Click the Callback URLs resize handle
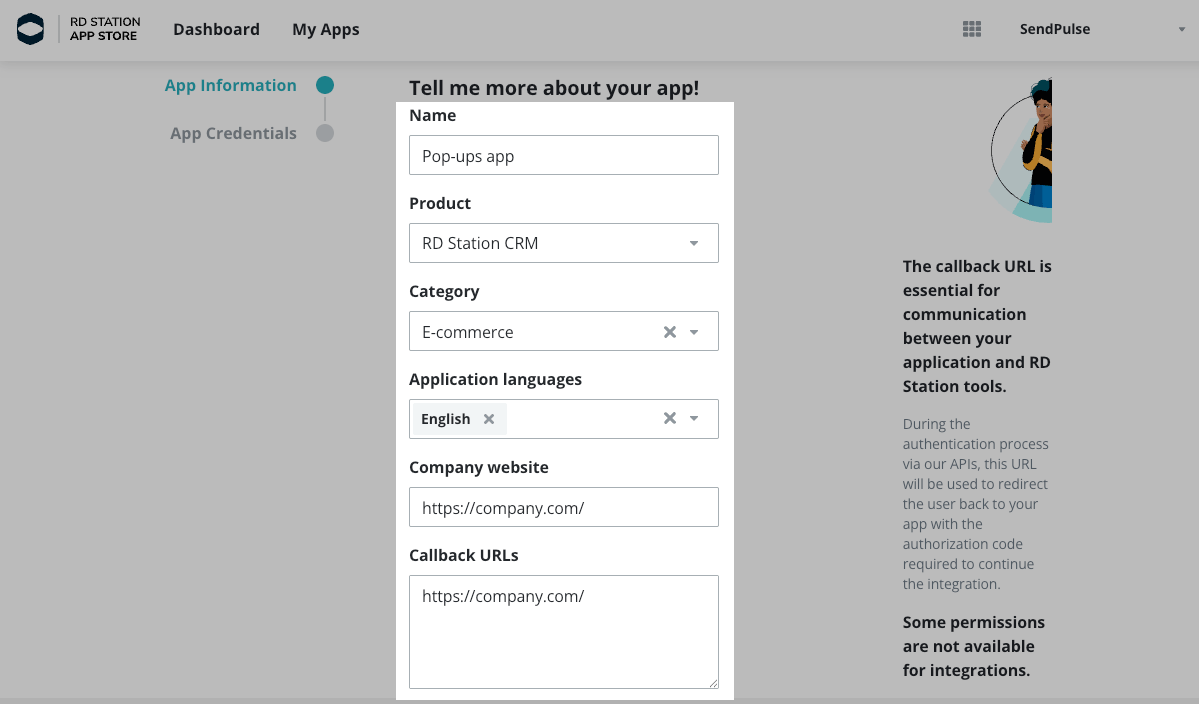This screenshot has width=1199, height=704. click(714, 684)
